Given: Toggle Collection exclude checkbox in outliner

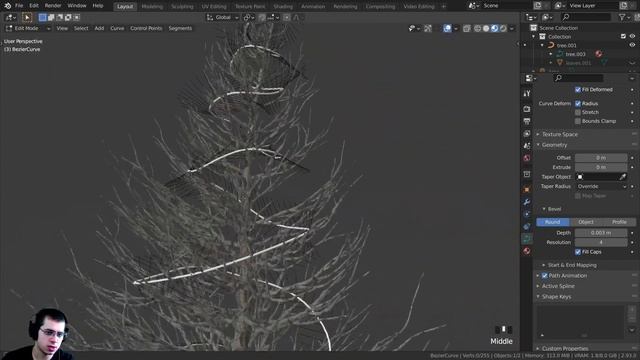Looking at the screenshot, I should [x=623, y=36].
